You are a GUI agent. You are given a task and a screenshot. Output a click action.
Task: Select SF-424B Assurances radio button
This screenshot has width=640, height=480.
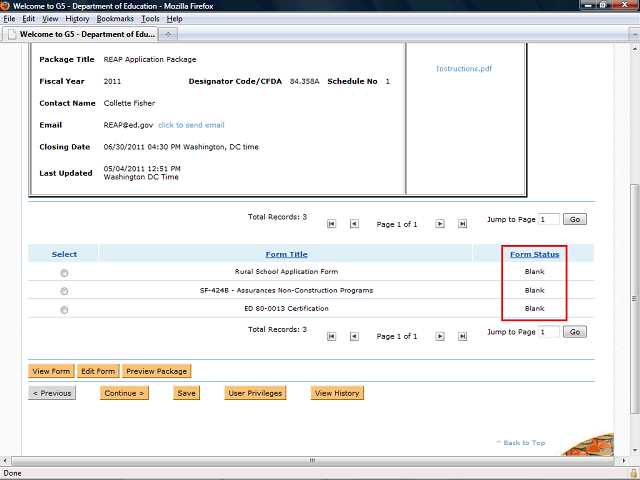click(64, 291)
